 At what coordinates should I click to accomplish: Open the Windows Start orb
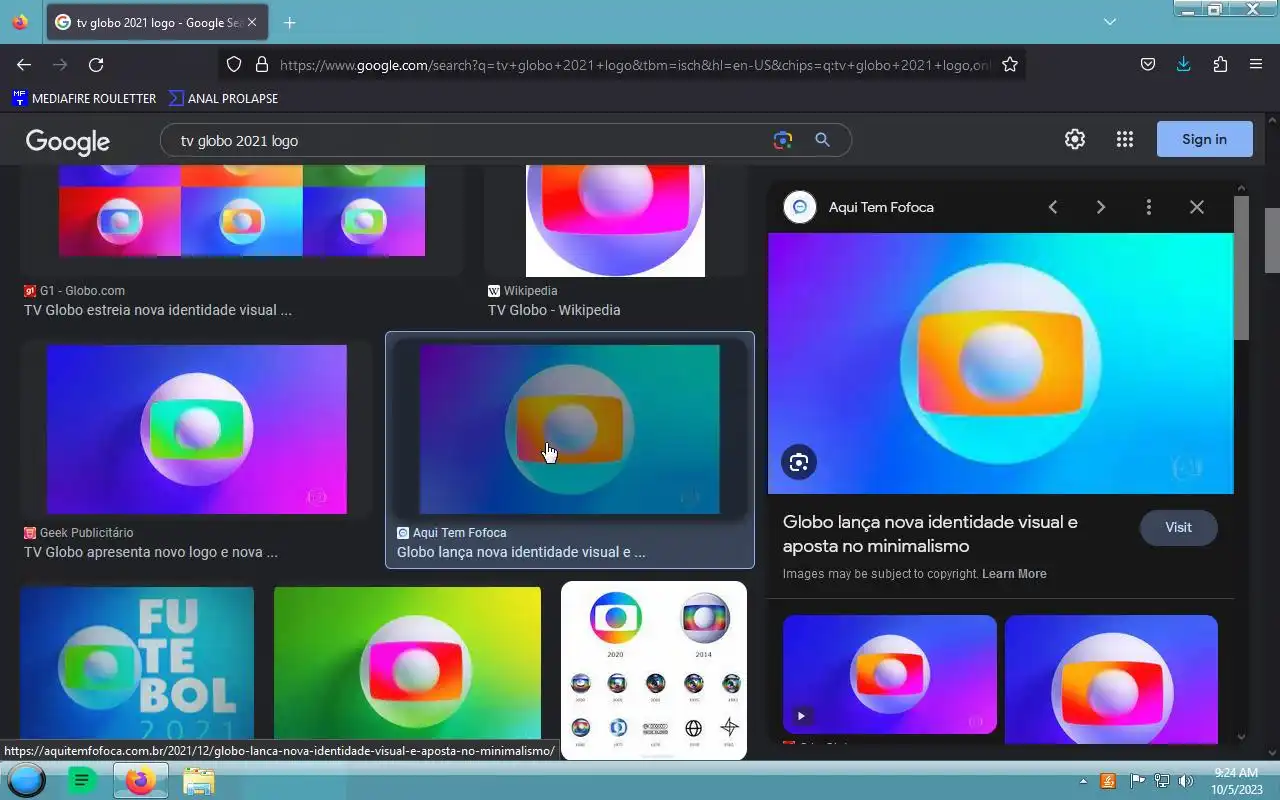tap(26, 780)
